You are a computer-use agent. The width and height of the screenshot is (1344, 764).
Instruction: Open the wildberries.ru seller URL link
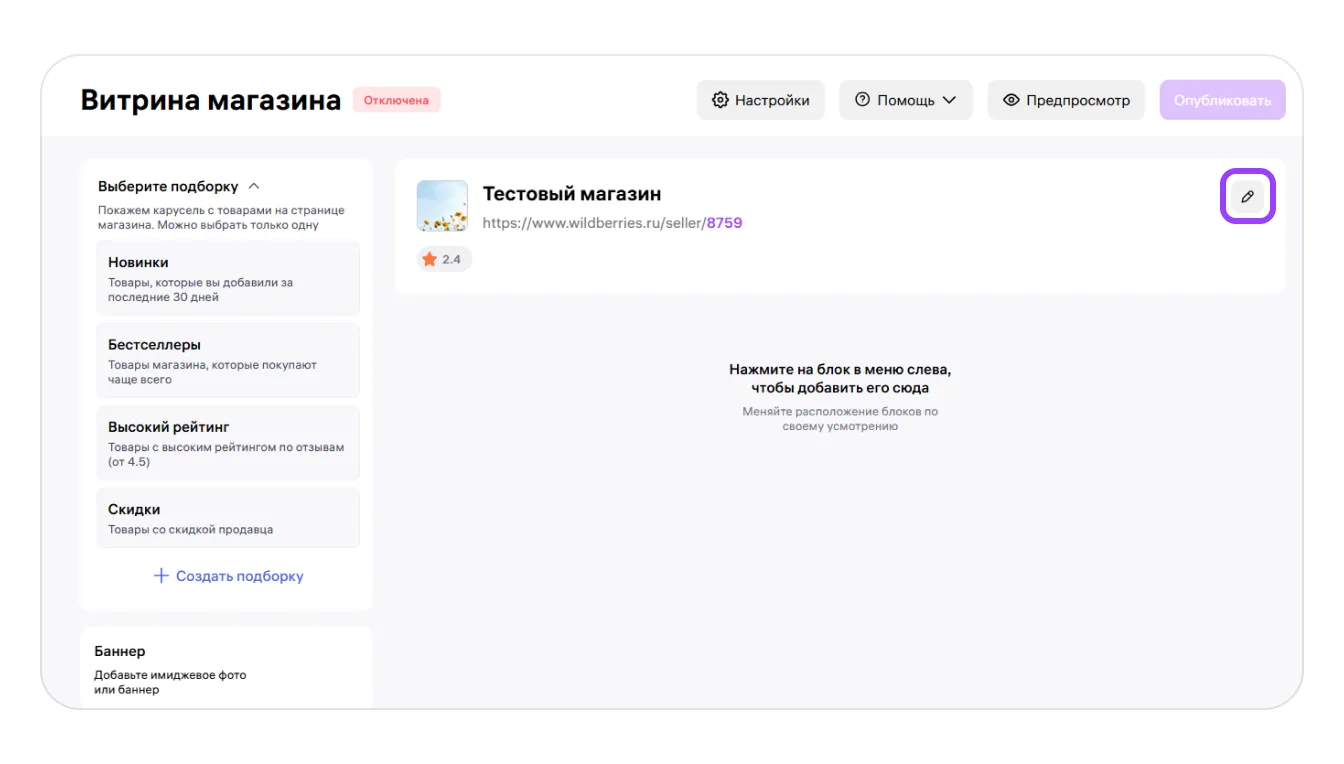(612, 223)
